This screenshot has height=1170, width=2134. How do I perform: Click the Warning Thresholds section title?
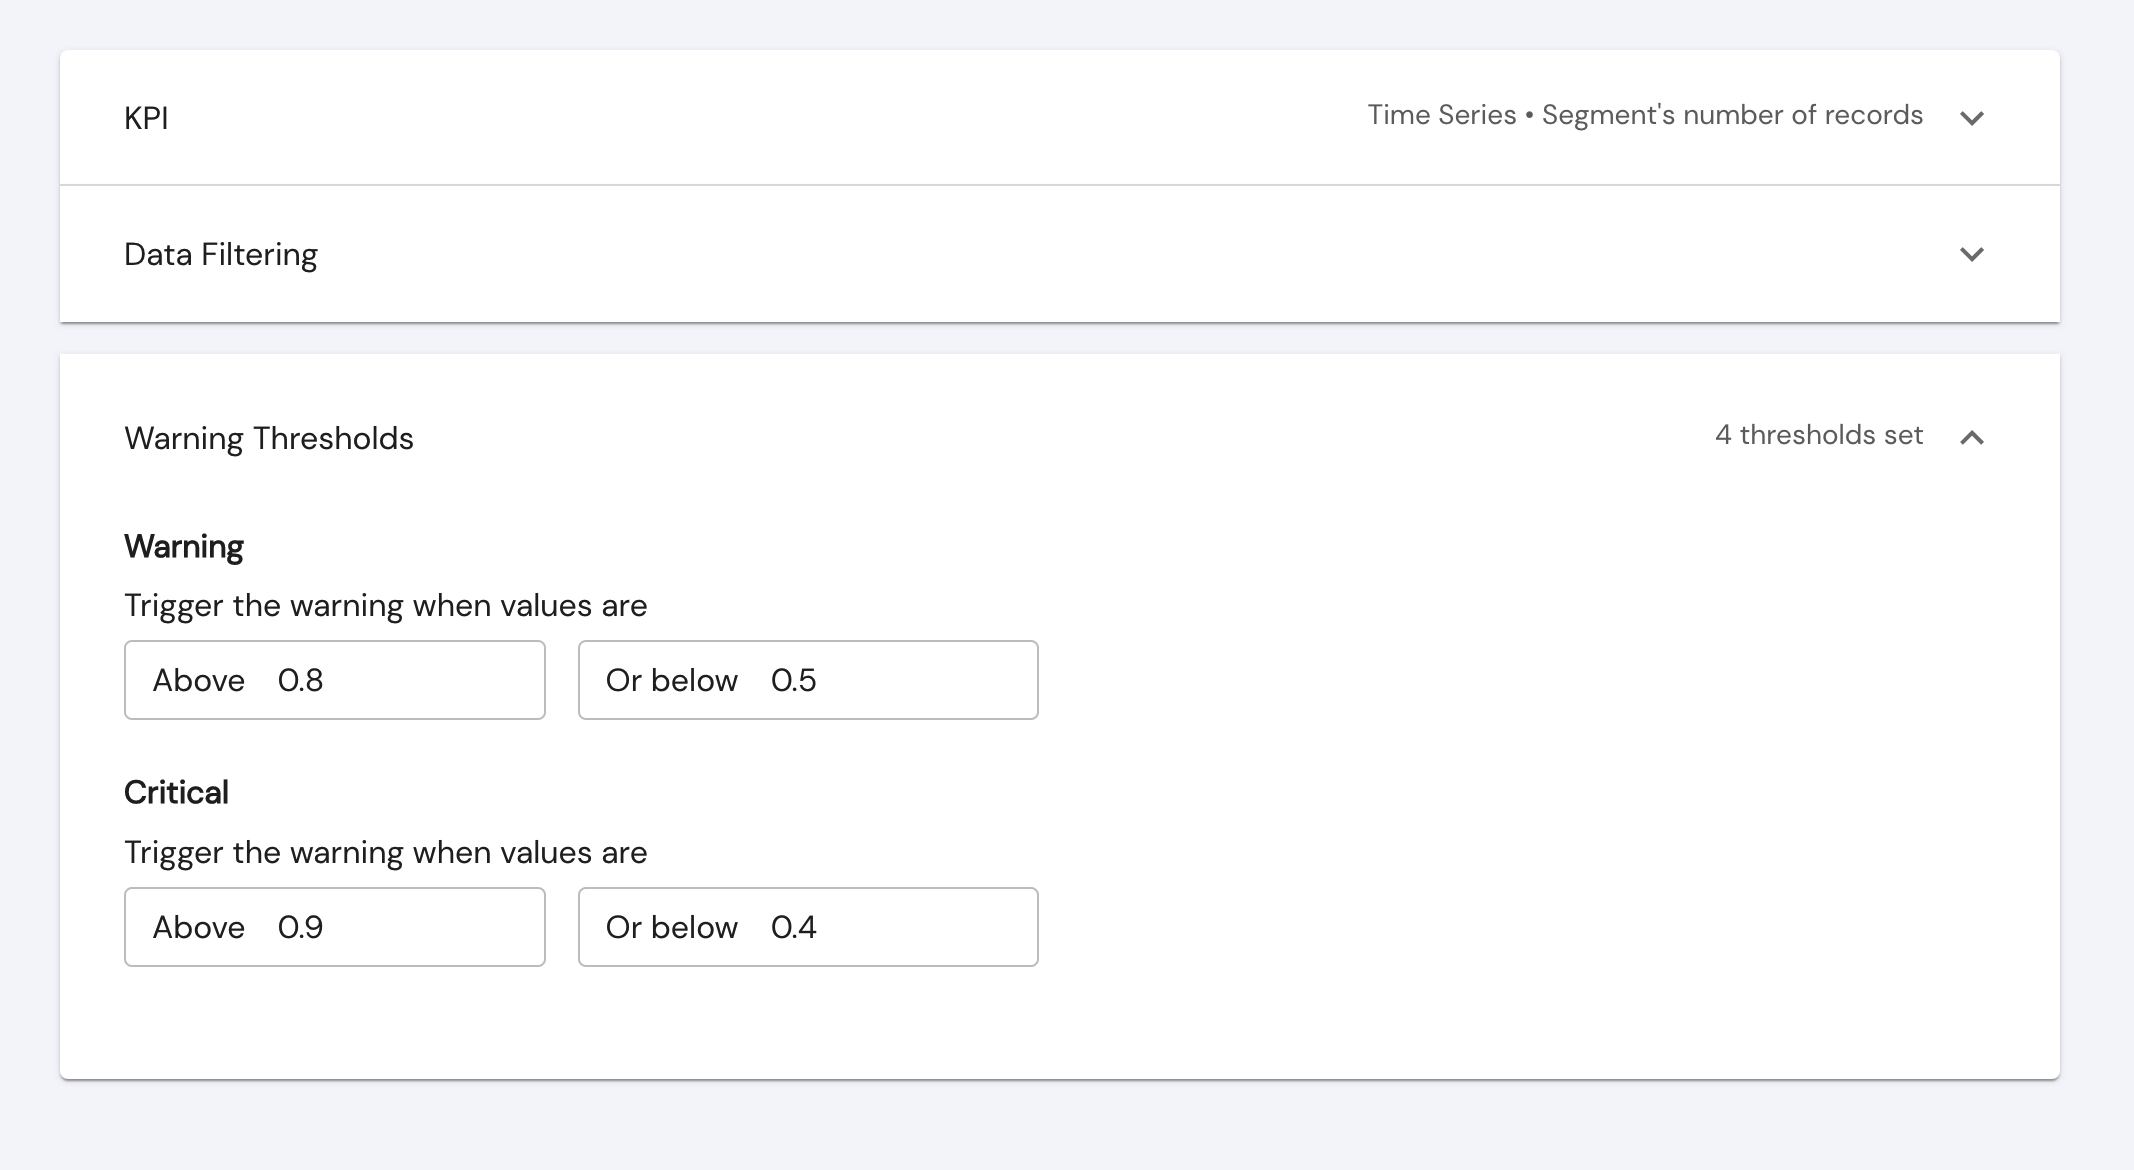click(268, 438)
